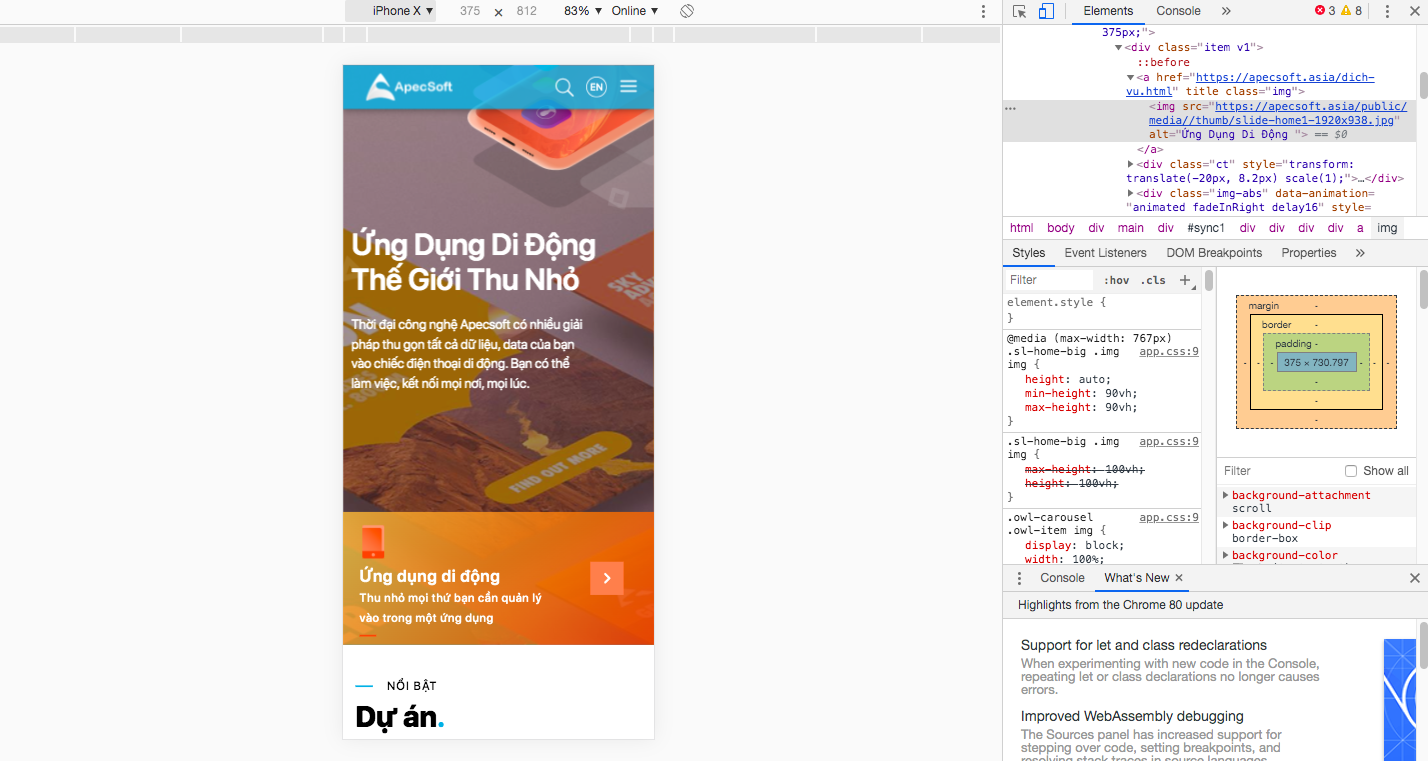Expand background-color computed property
1428x761 pixels.
click(x=1226, y=555)
